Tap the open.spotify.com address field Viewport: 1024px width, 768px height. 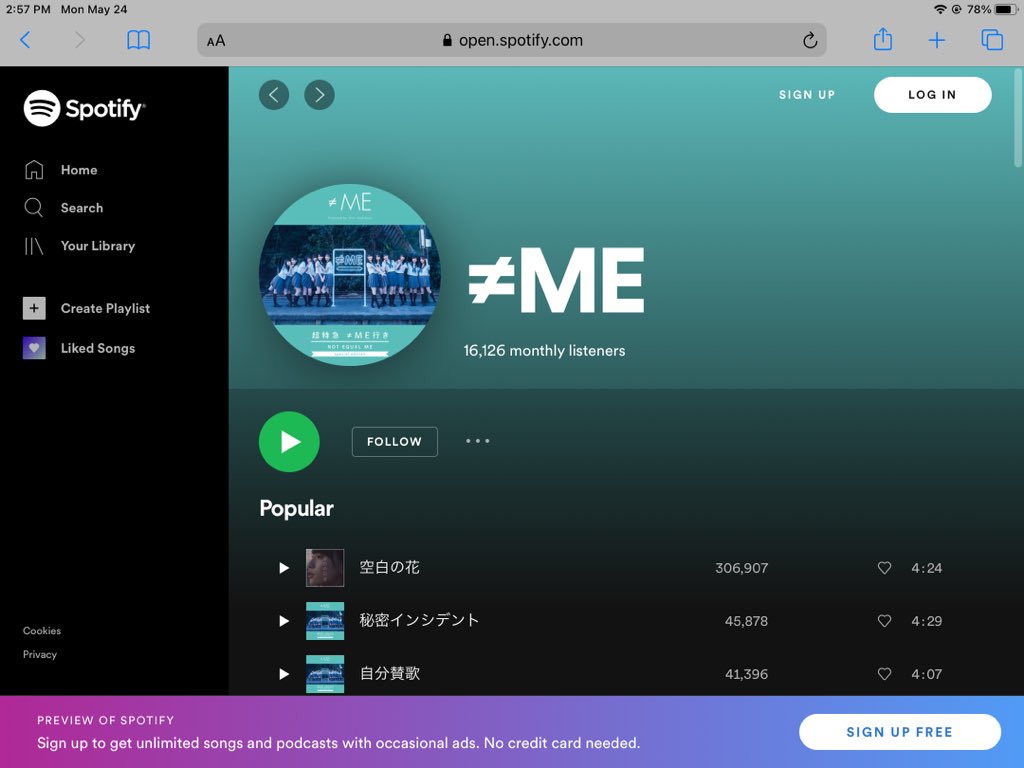(511, 40)
